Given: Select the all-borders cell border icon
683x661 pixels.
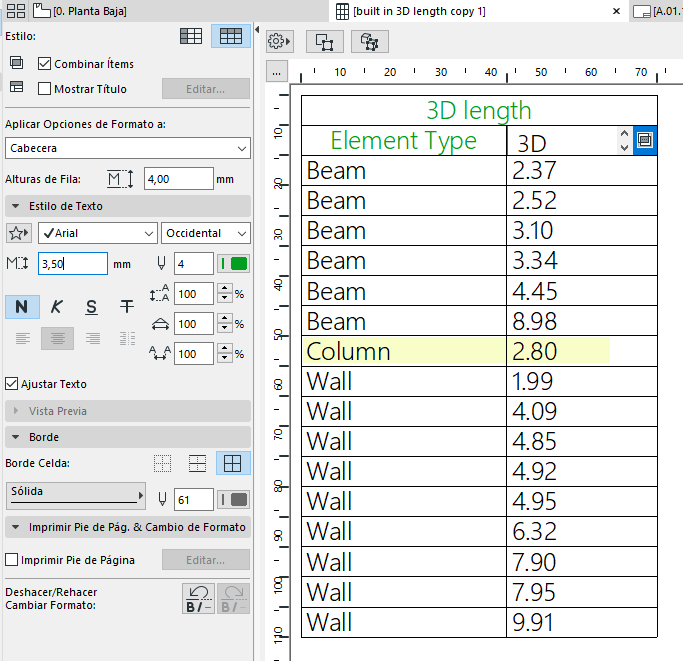Looking at the screenshot, I should 234,463.
